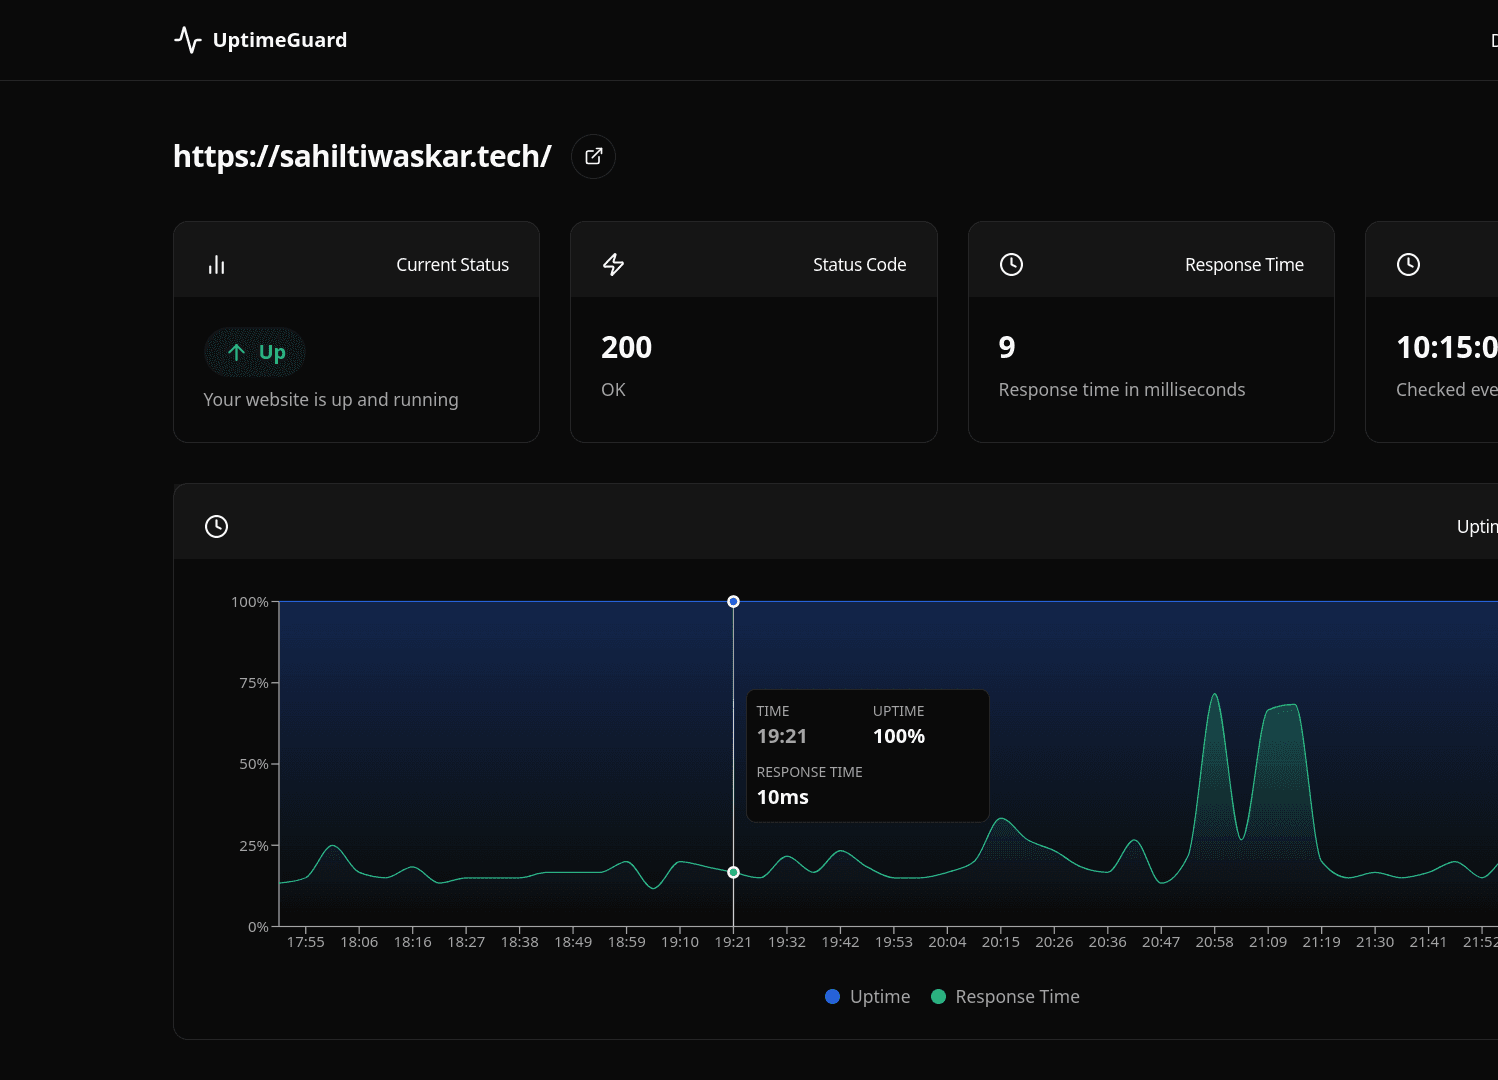Image resolution: width=1498 pixels, height=1080 pixels.
Task: Click the 19:32 x-axis label
Action: [x=787, y=942]
